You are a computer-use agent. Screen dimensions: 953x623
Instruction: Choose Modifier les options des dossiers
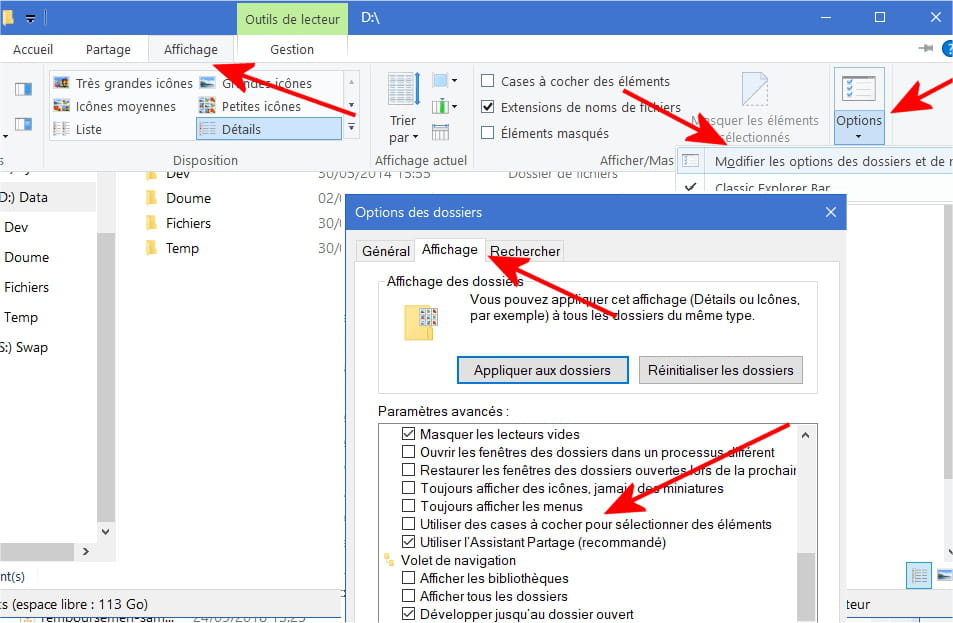815,161
